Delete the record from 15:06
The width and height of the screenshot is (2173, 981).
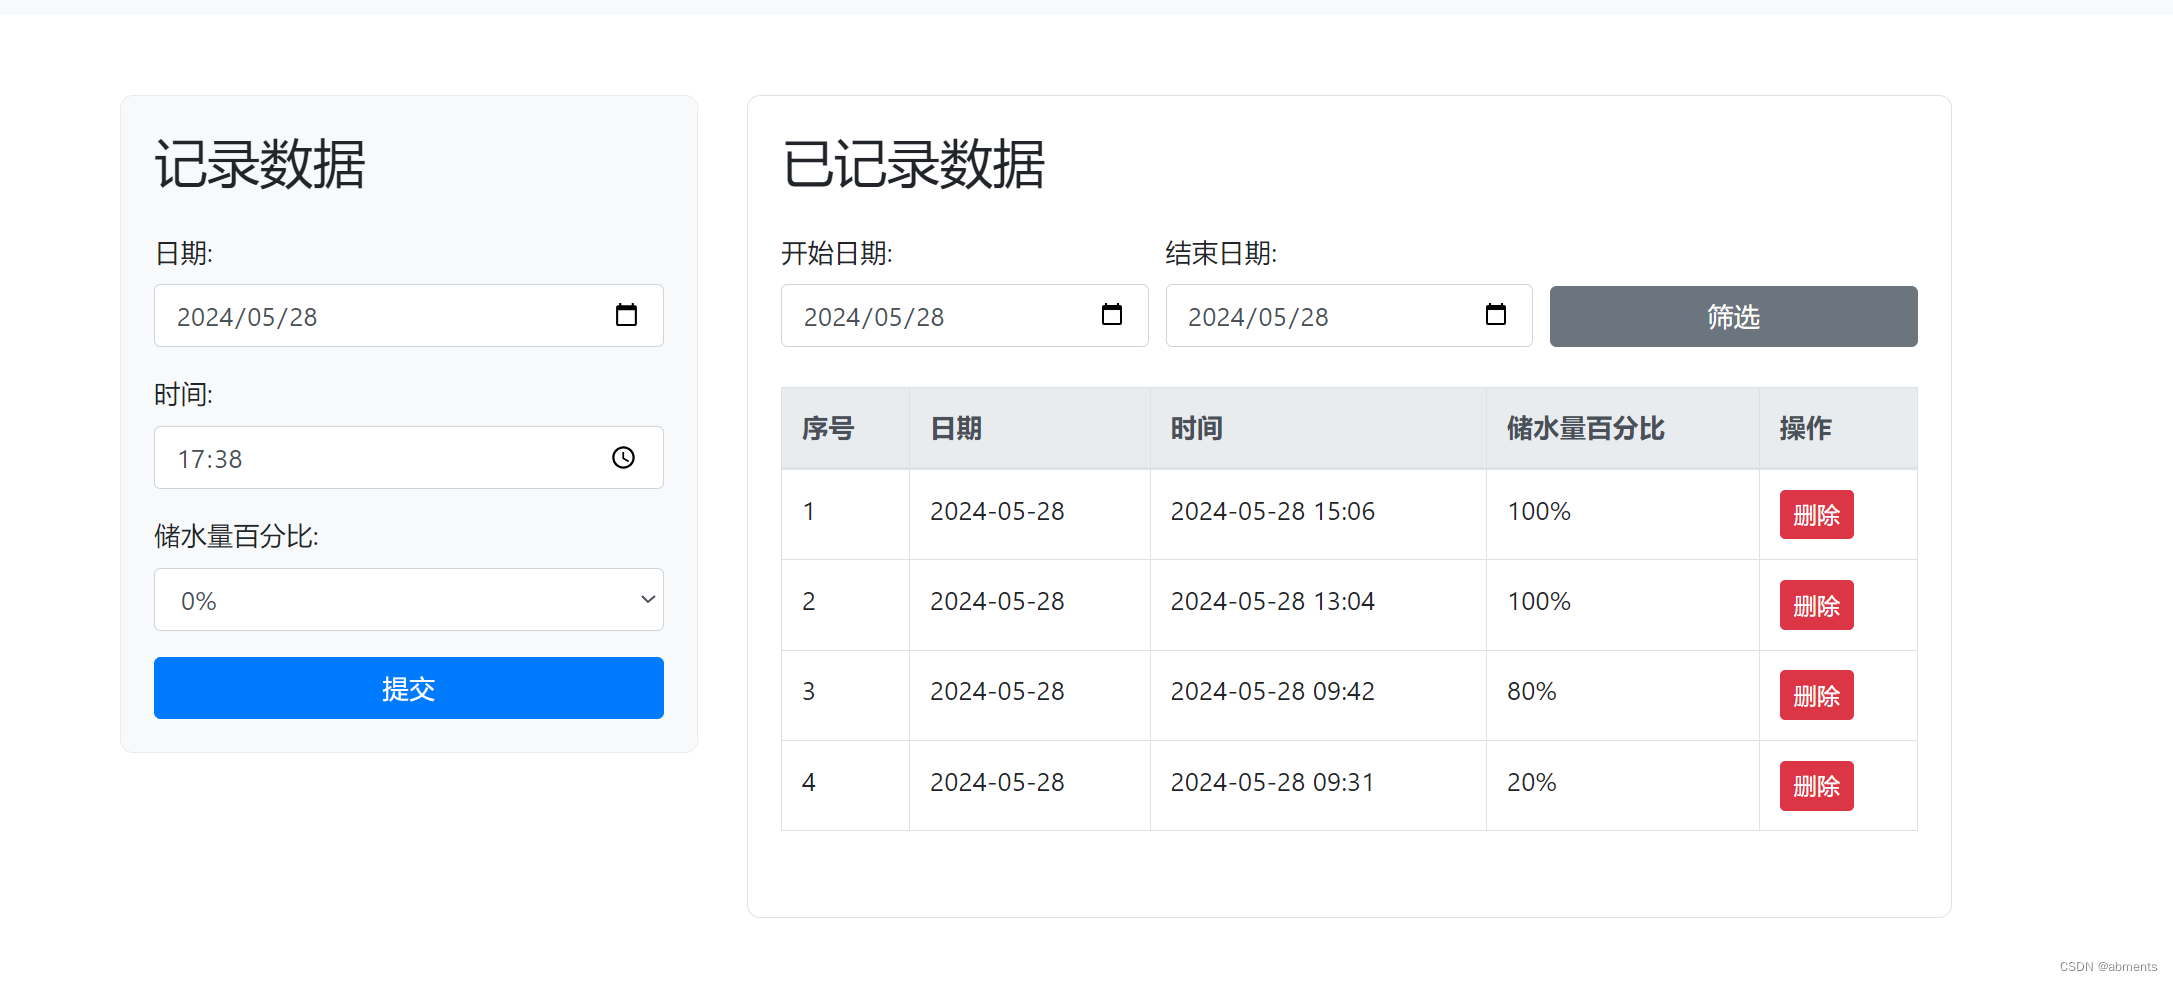pos(1816,515)
